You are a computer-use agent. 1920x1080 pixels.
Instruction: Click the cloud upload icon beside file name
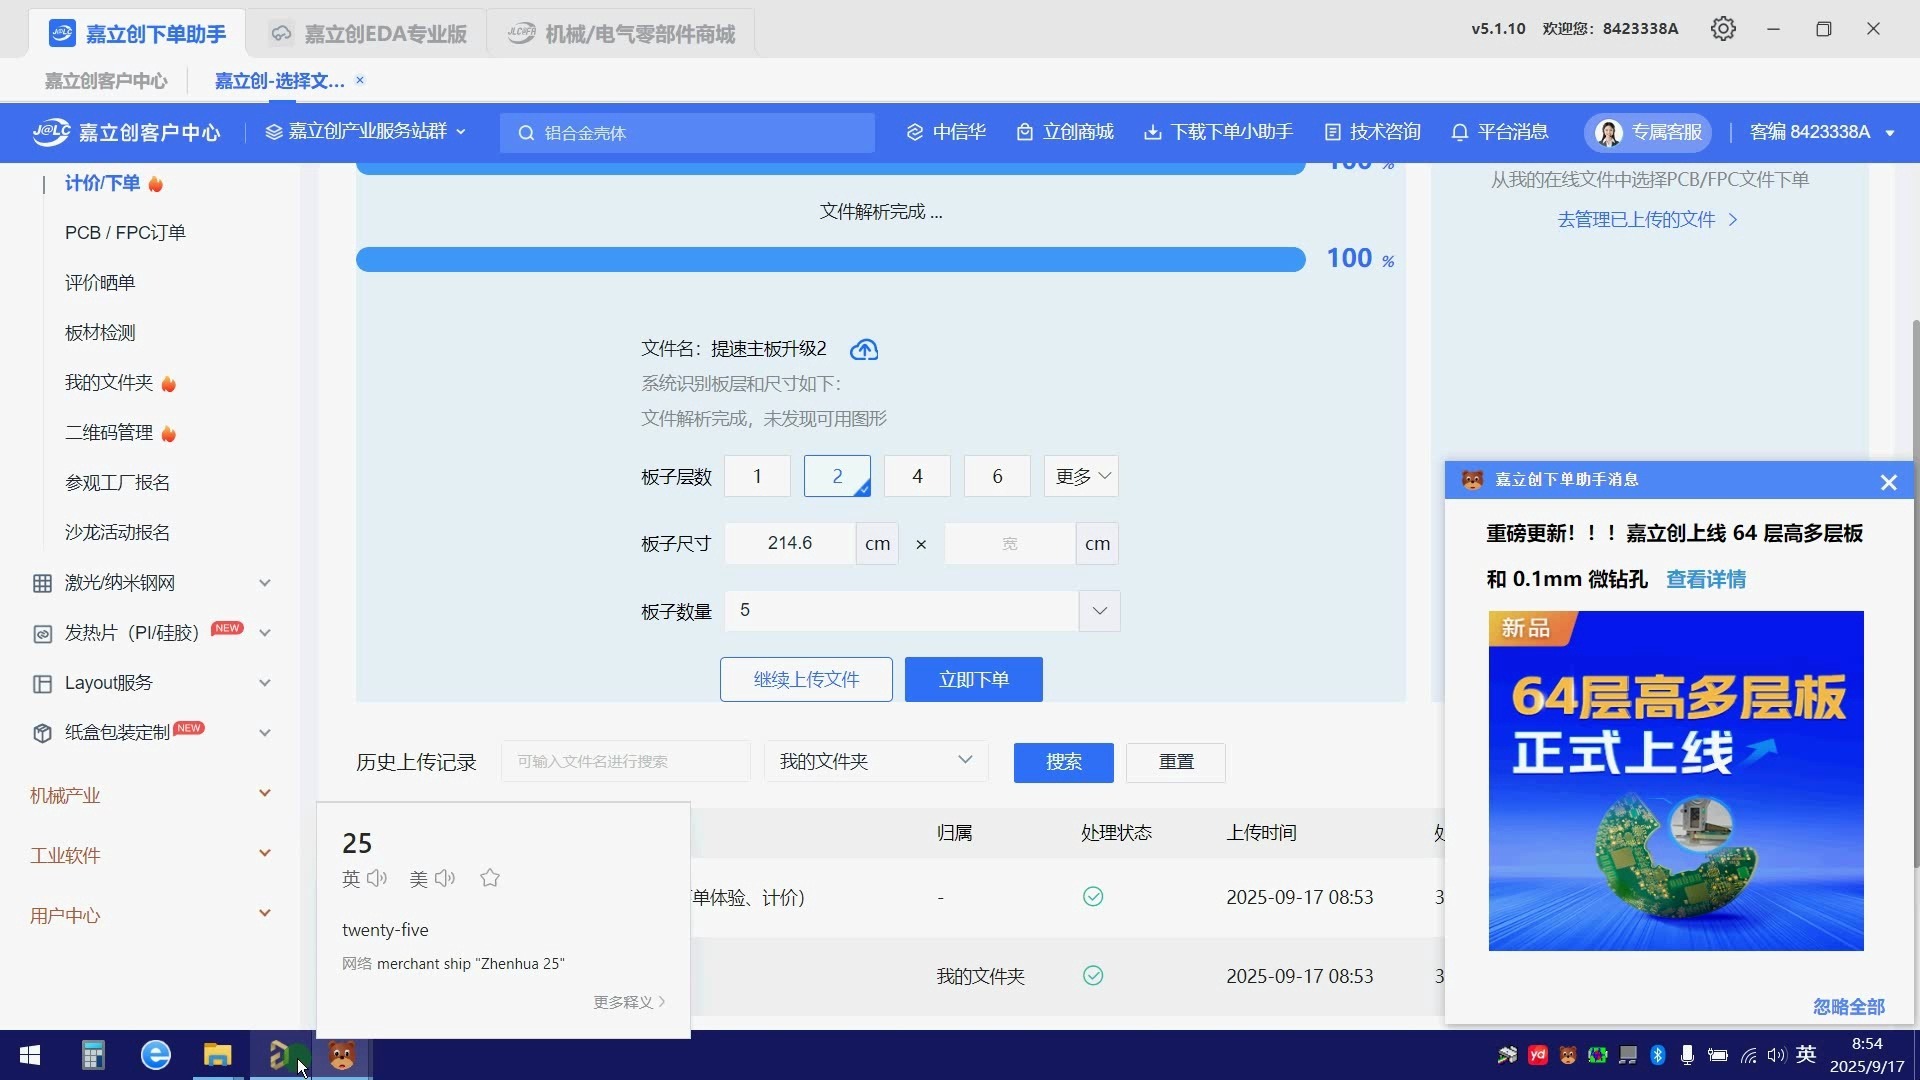point(864,349)
